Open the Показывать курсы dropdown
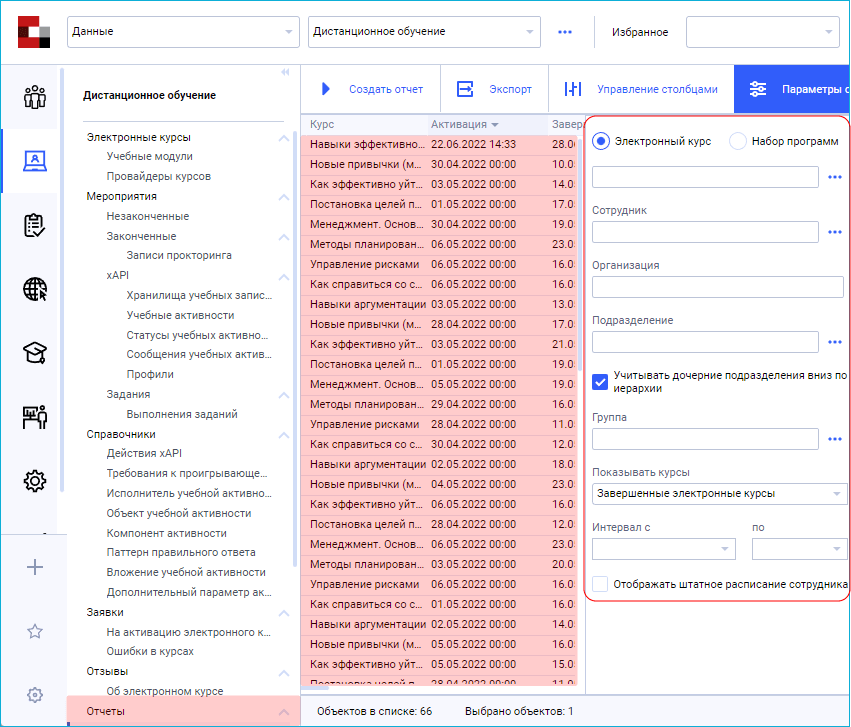 (716, 493)
